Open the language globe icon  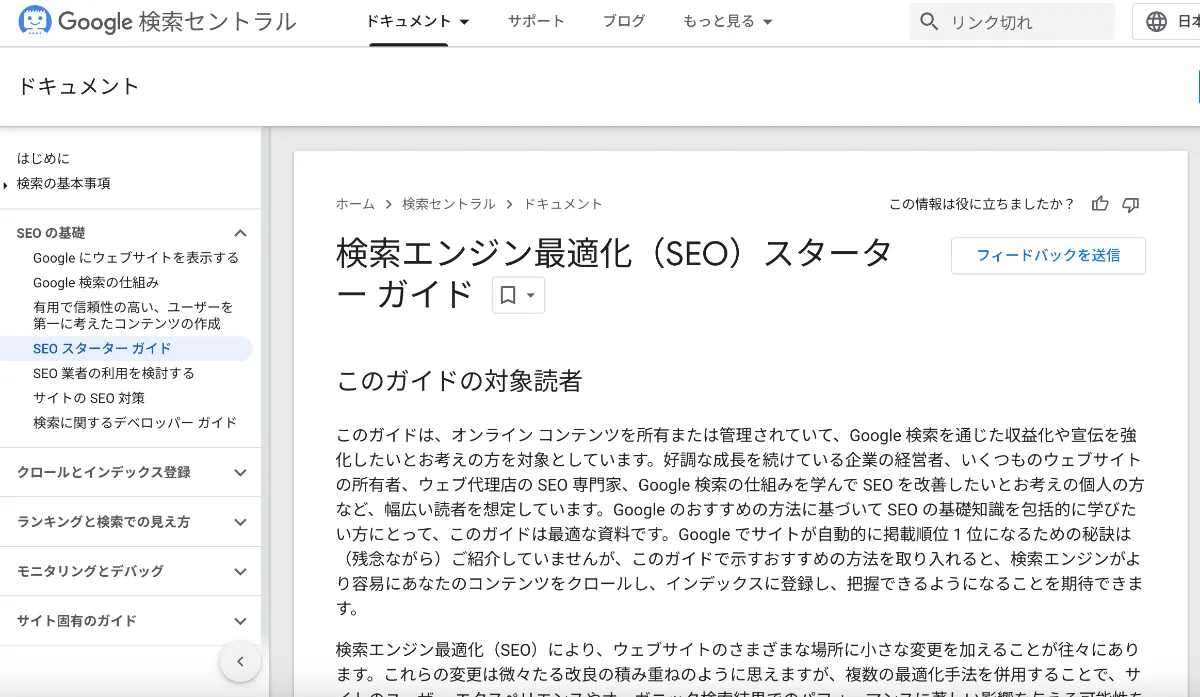pyautogui.click(x=1157, y=20)
